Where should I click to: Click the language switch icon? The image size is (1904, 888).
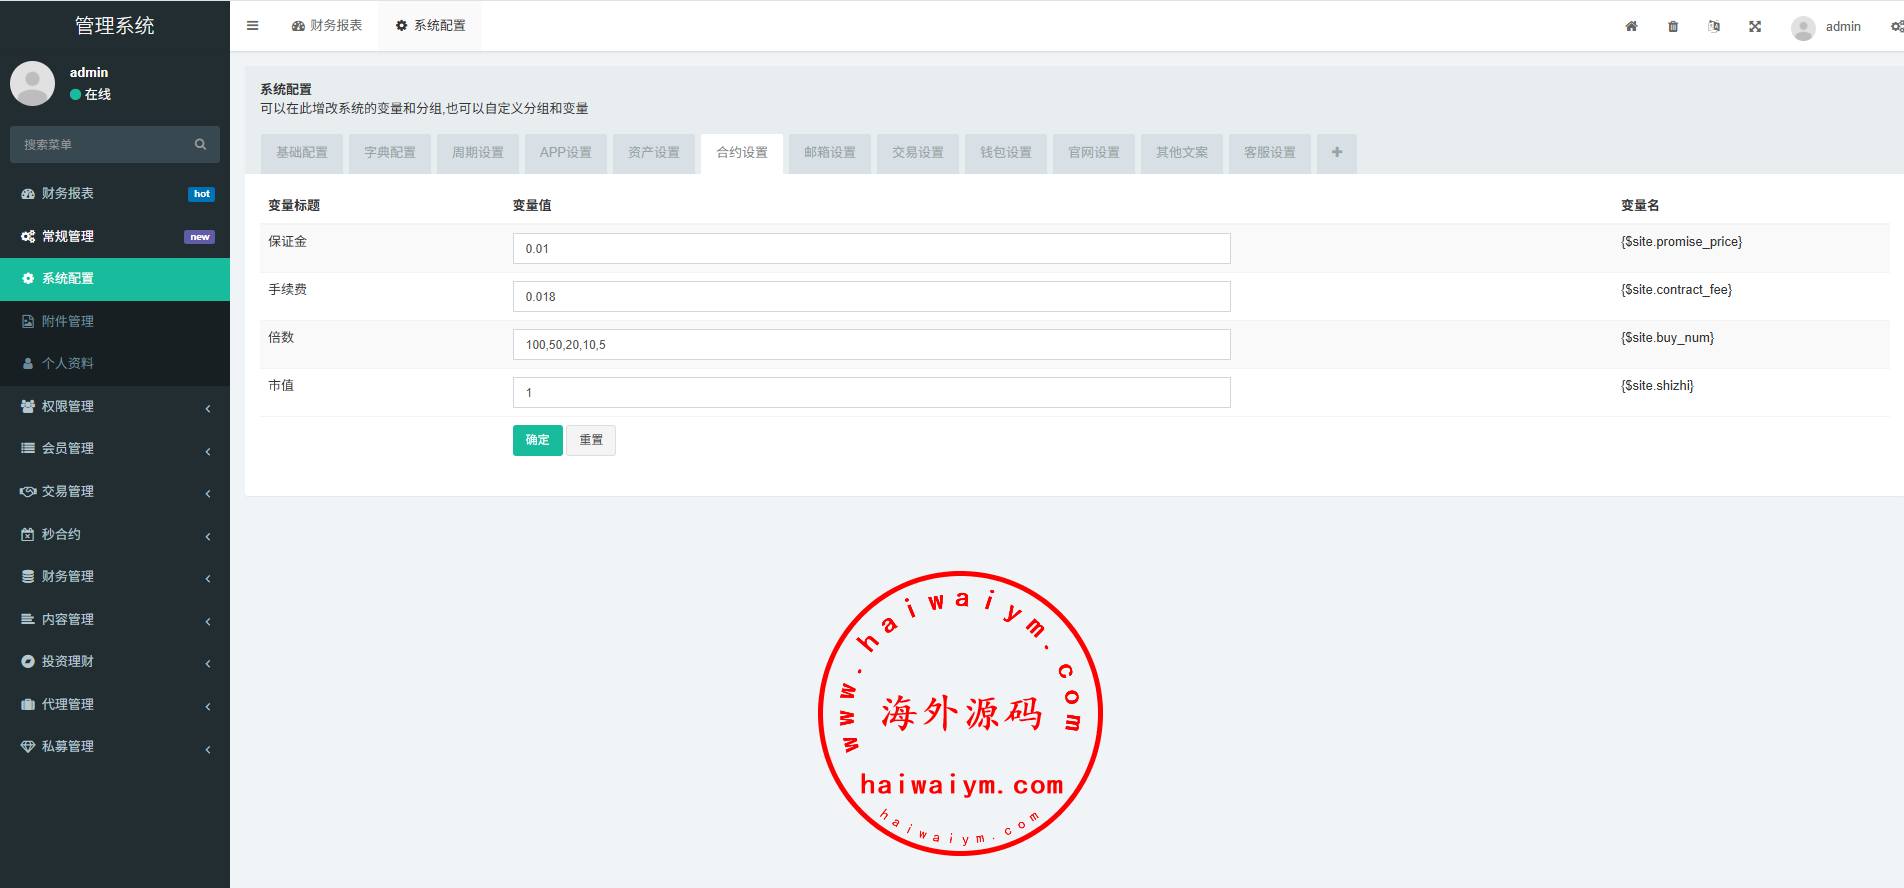click(x=1714, y=27)
